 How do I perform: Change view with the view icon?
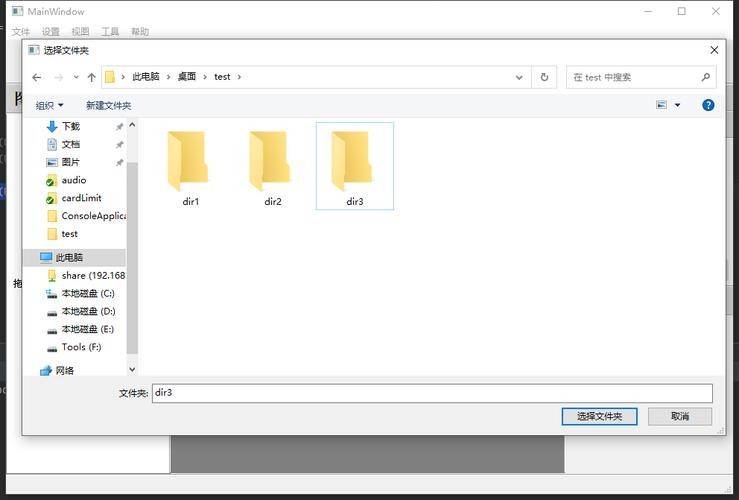click(661, 105)
